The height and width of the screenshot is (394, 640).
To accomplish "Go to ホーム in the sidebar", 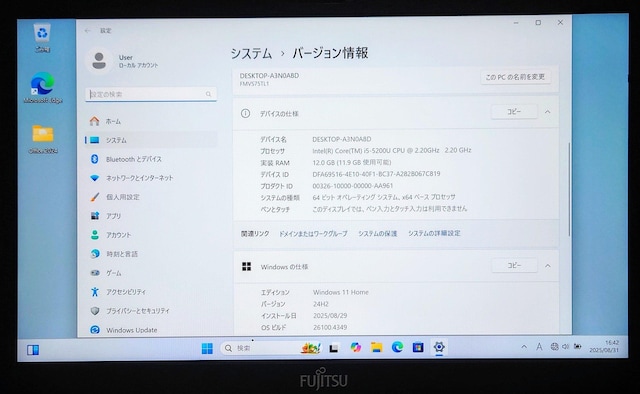I will point(151,121).
